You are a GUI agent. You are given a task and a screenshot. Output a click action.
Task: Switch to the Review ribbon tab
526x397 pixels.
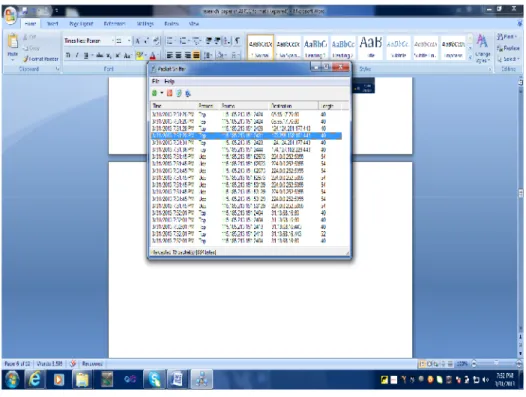[171, 24]
